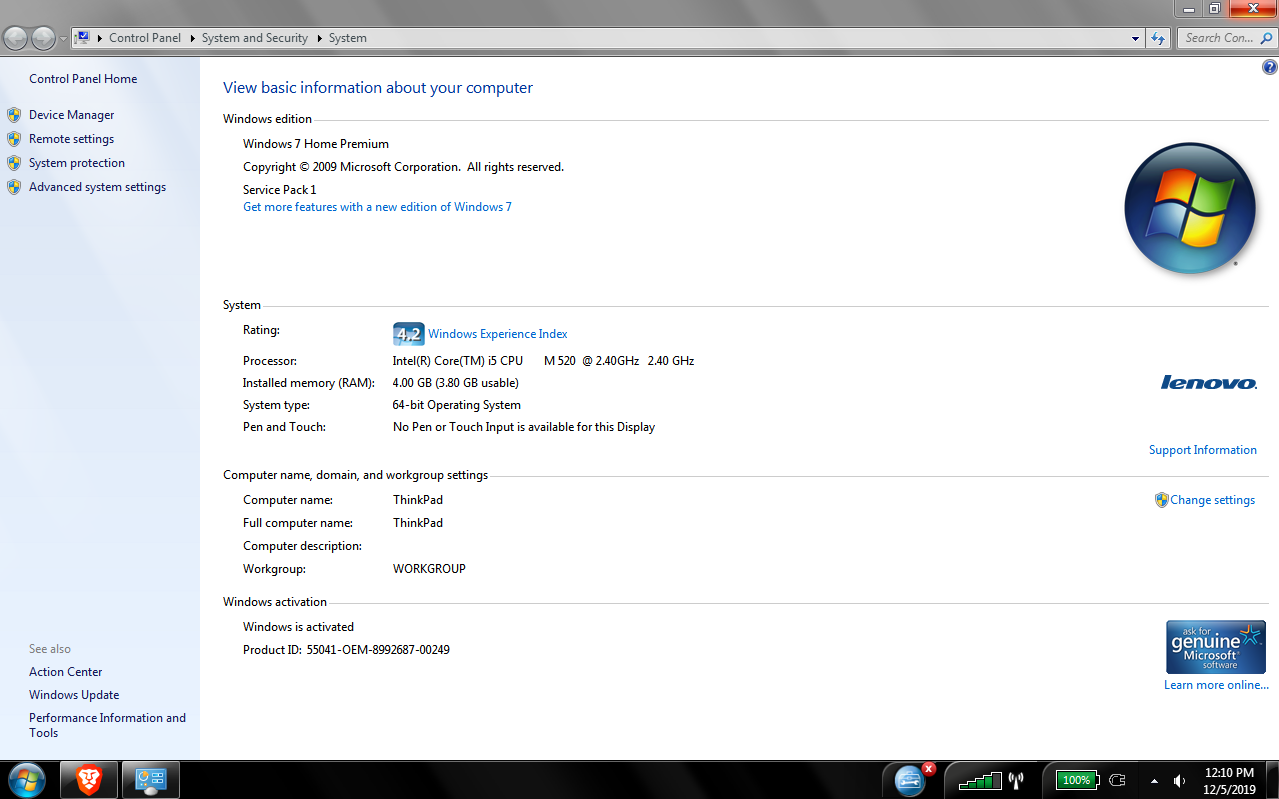Click shield icon beside System protection
The width and height of the screenshot is (1279, 799).
(x=14, y=163)
